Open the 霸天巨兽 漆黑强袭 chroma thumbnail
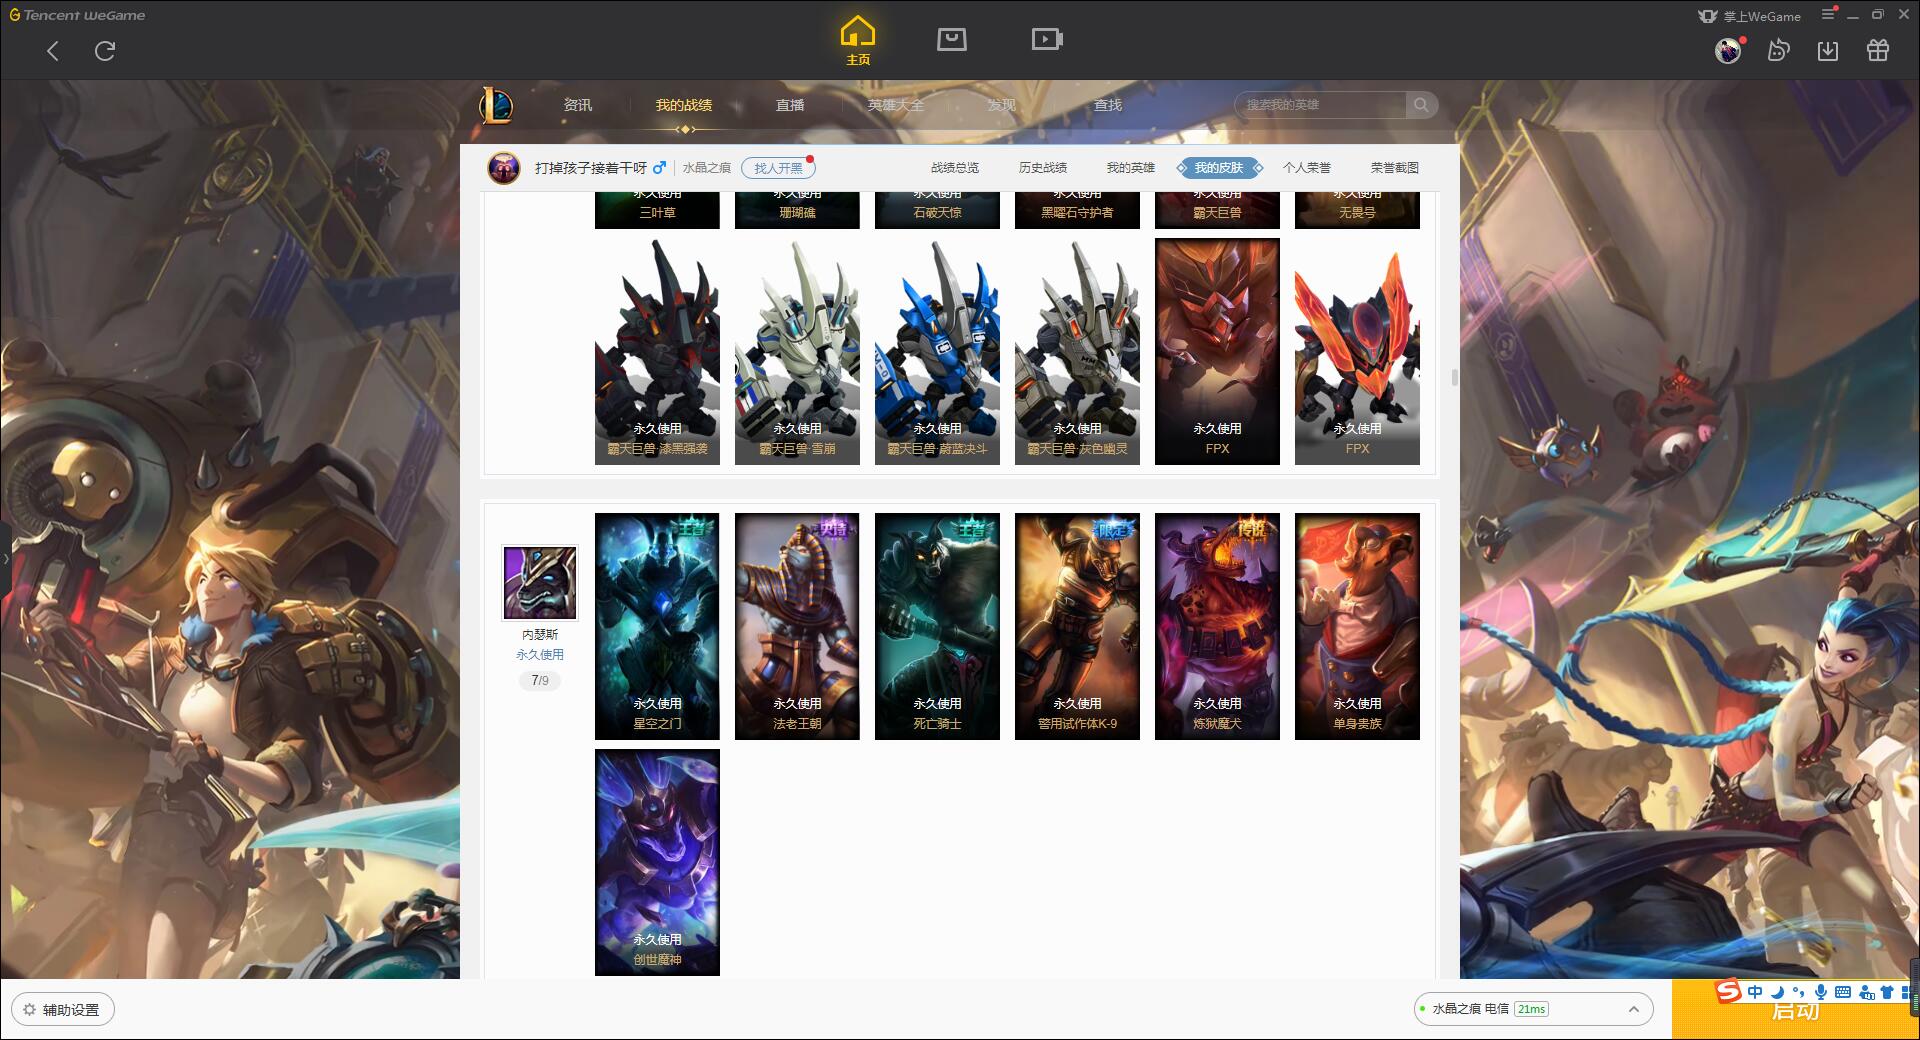The height and width of the screenshot is (1040, 1920). (657, 351)
